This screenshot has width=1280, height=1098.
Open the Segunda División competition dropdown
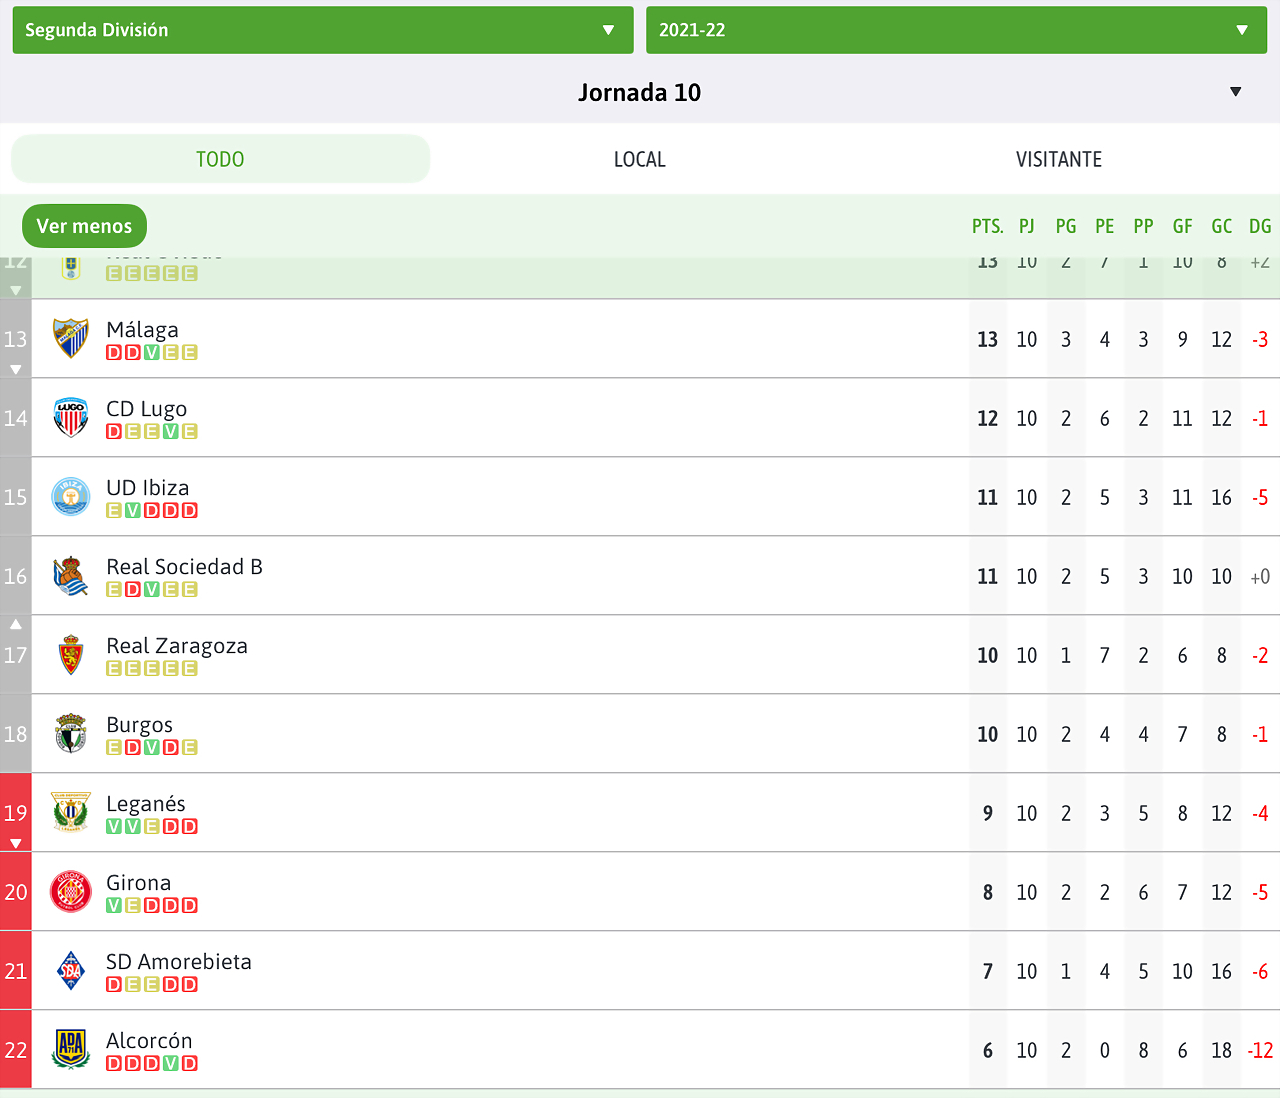click(323, 30)
